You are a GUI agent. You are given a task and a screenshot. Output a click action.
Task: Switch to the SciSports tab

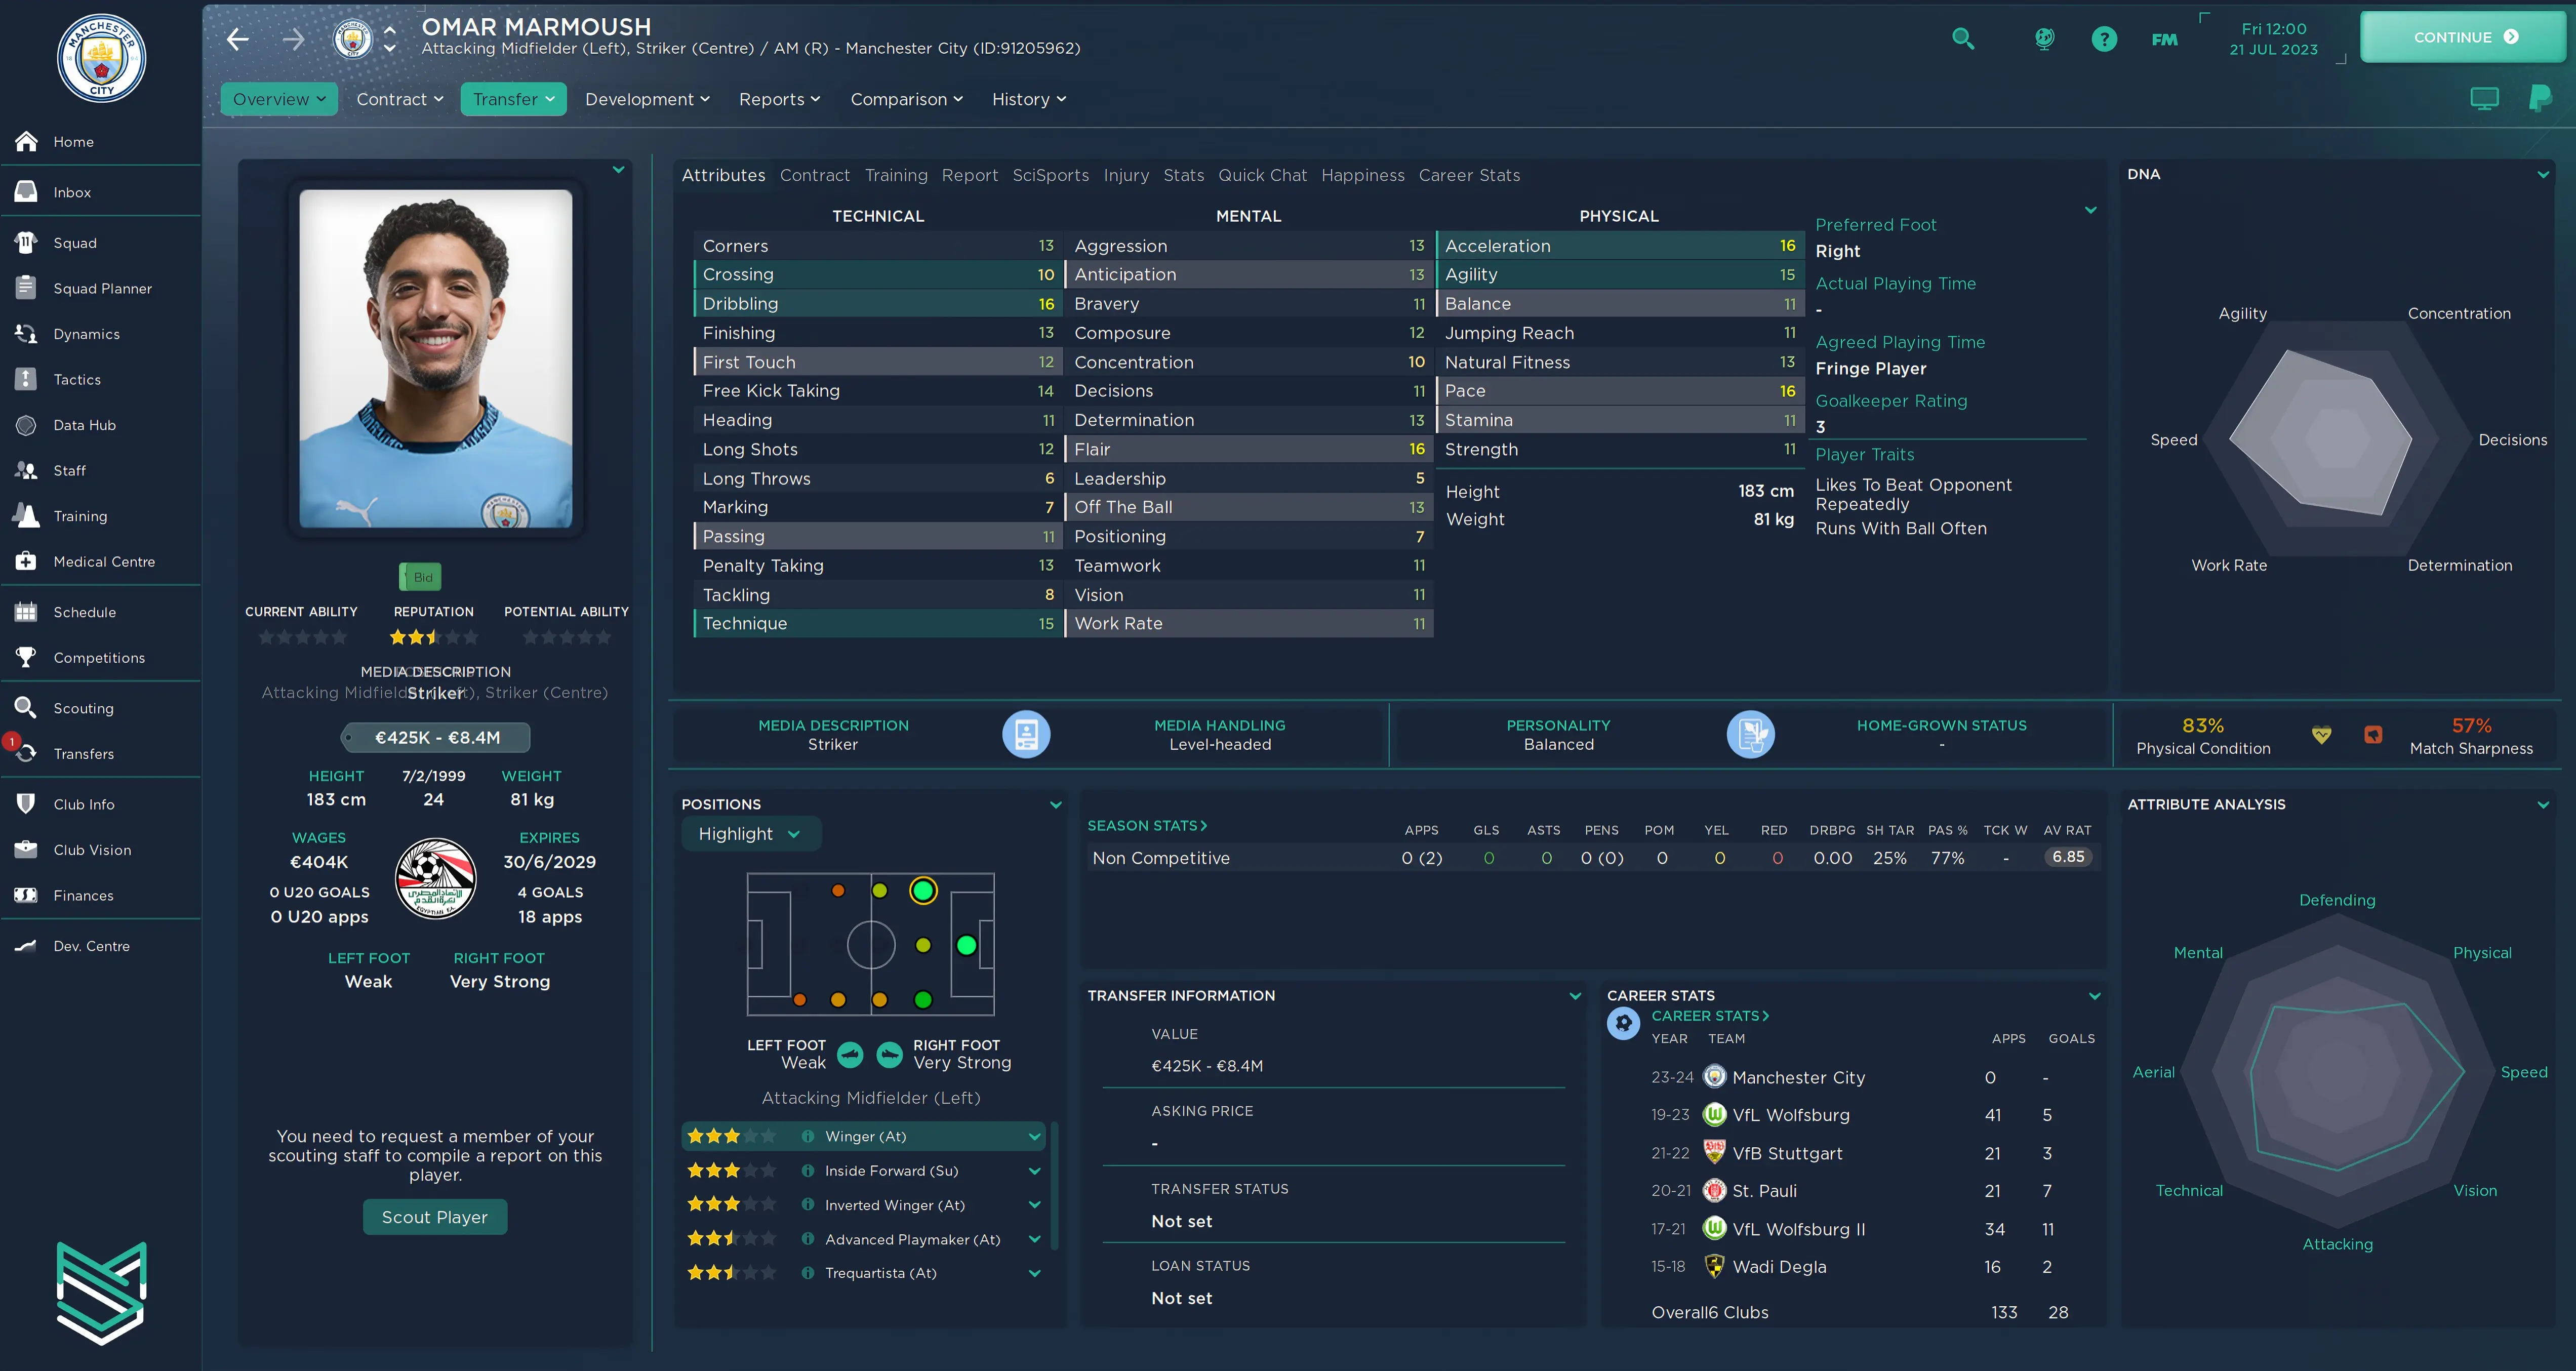1050,175
